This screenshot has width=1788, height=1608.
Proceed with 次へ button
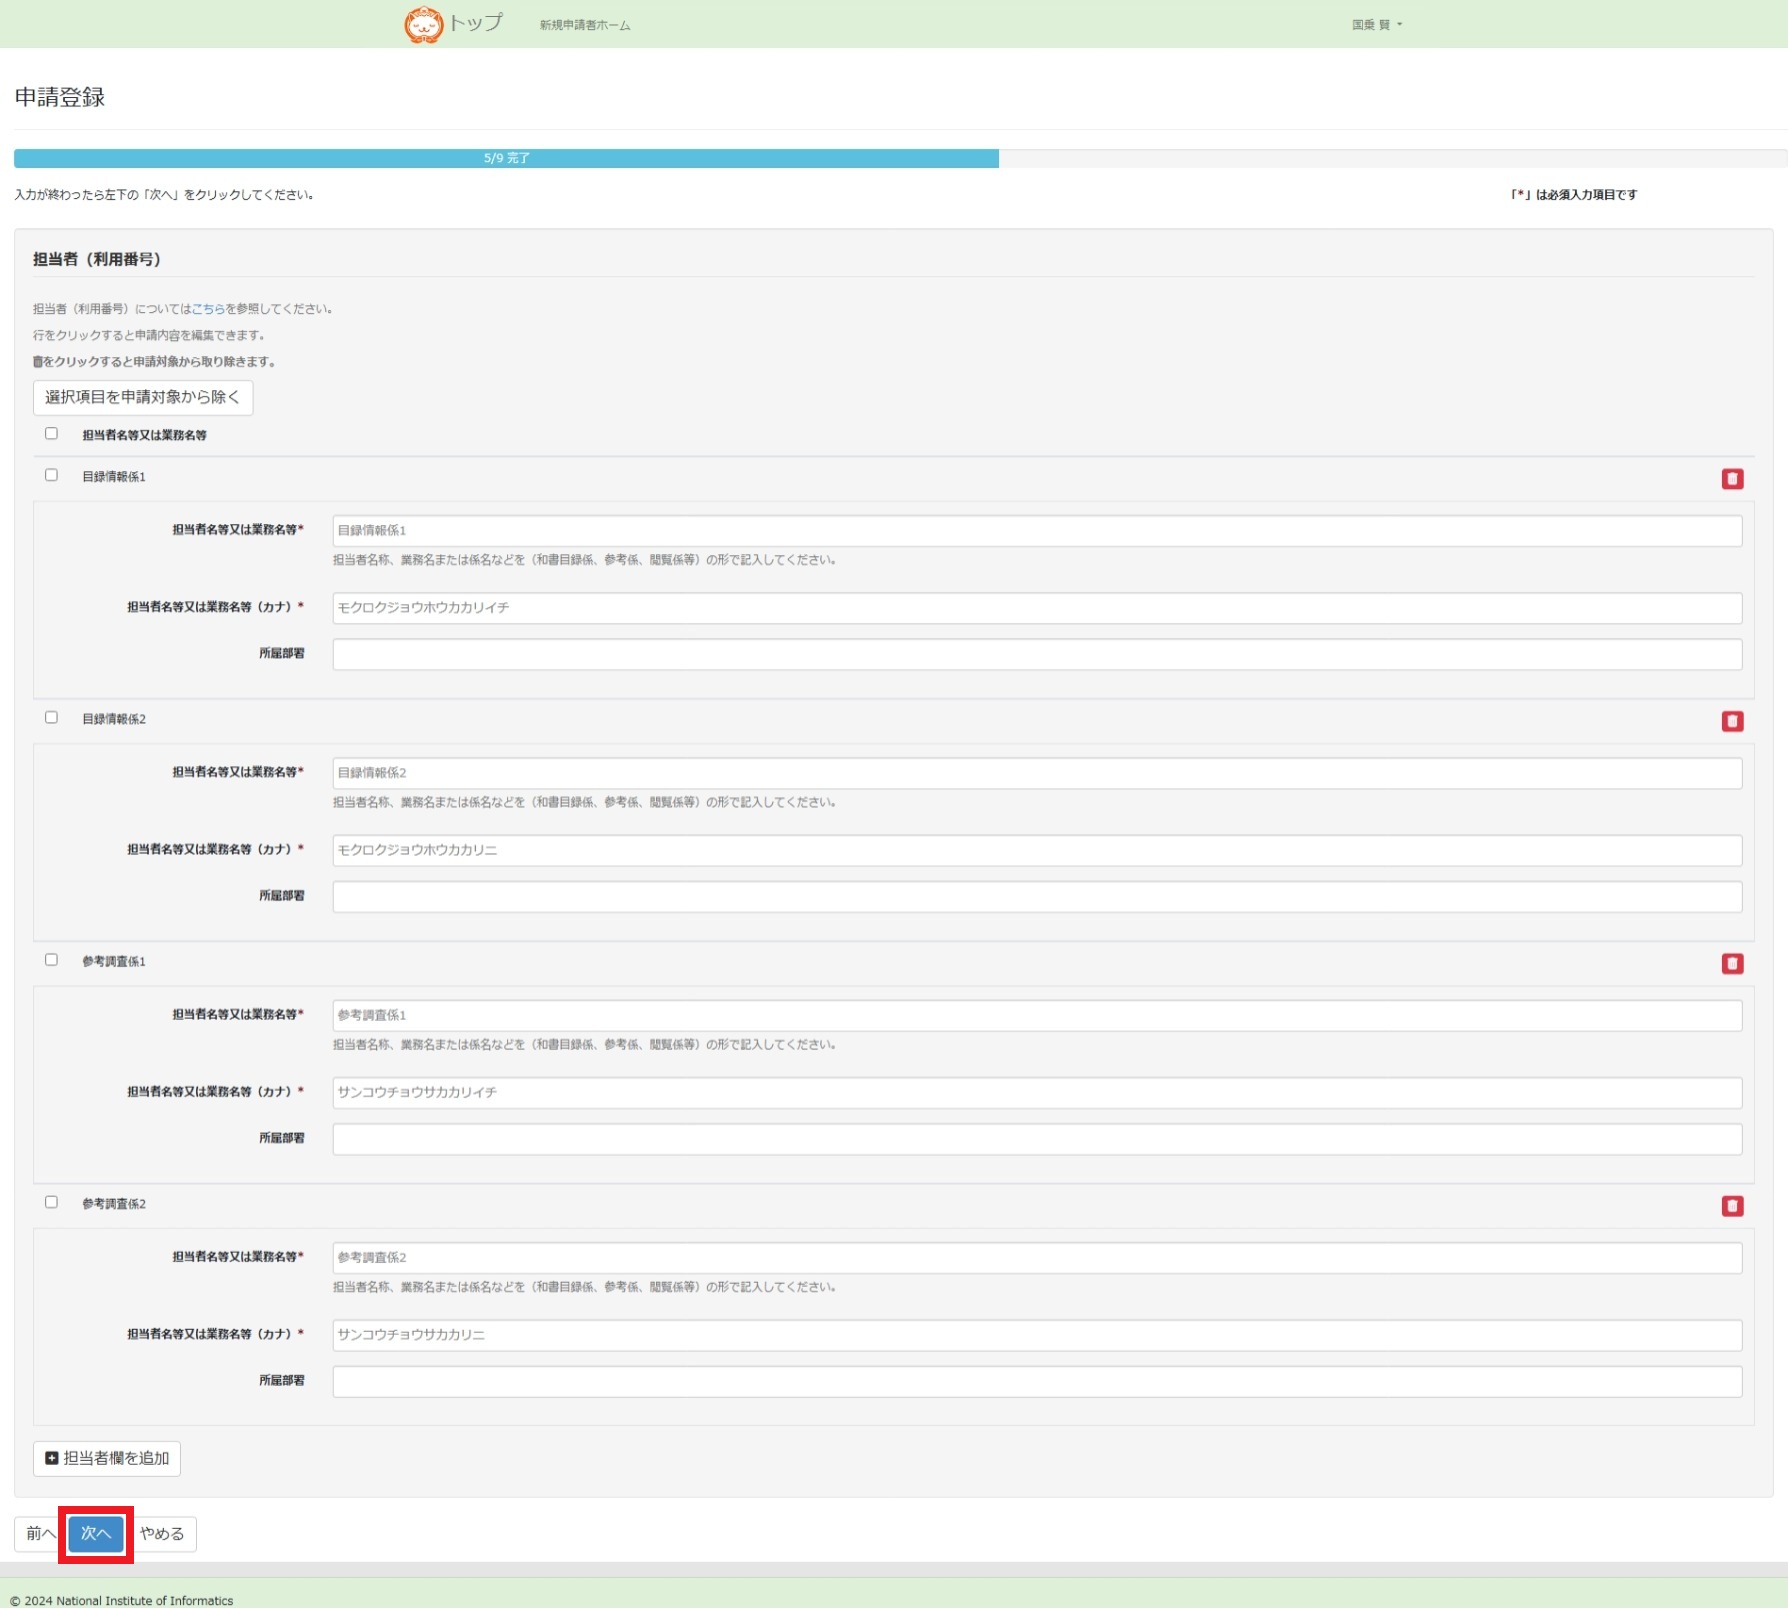(x=96, y=1533)
